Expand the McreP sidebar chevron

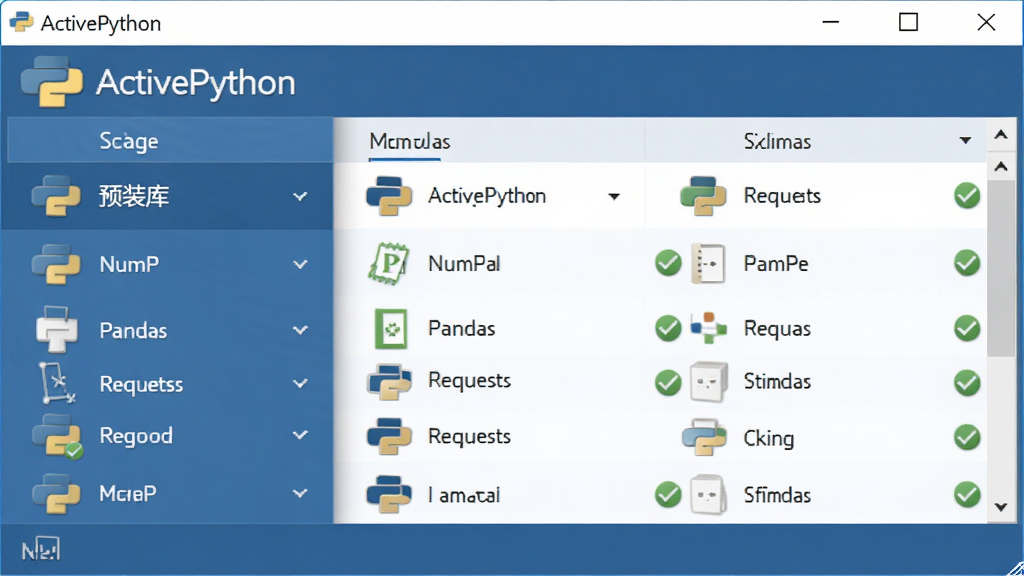click(x=300, y=493)
